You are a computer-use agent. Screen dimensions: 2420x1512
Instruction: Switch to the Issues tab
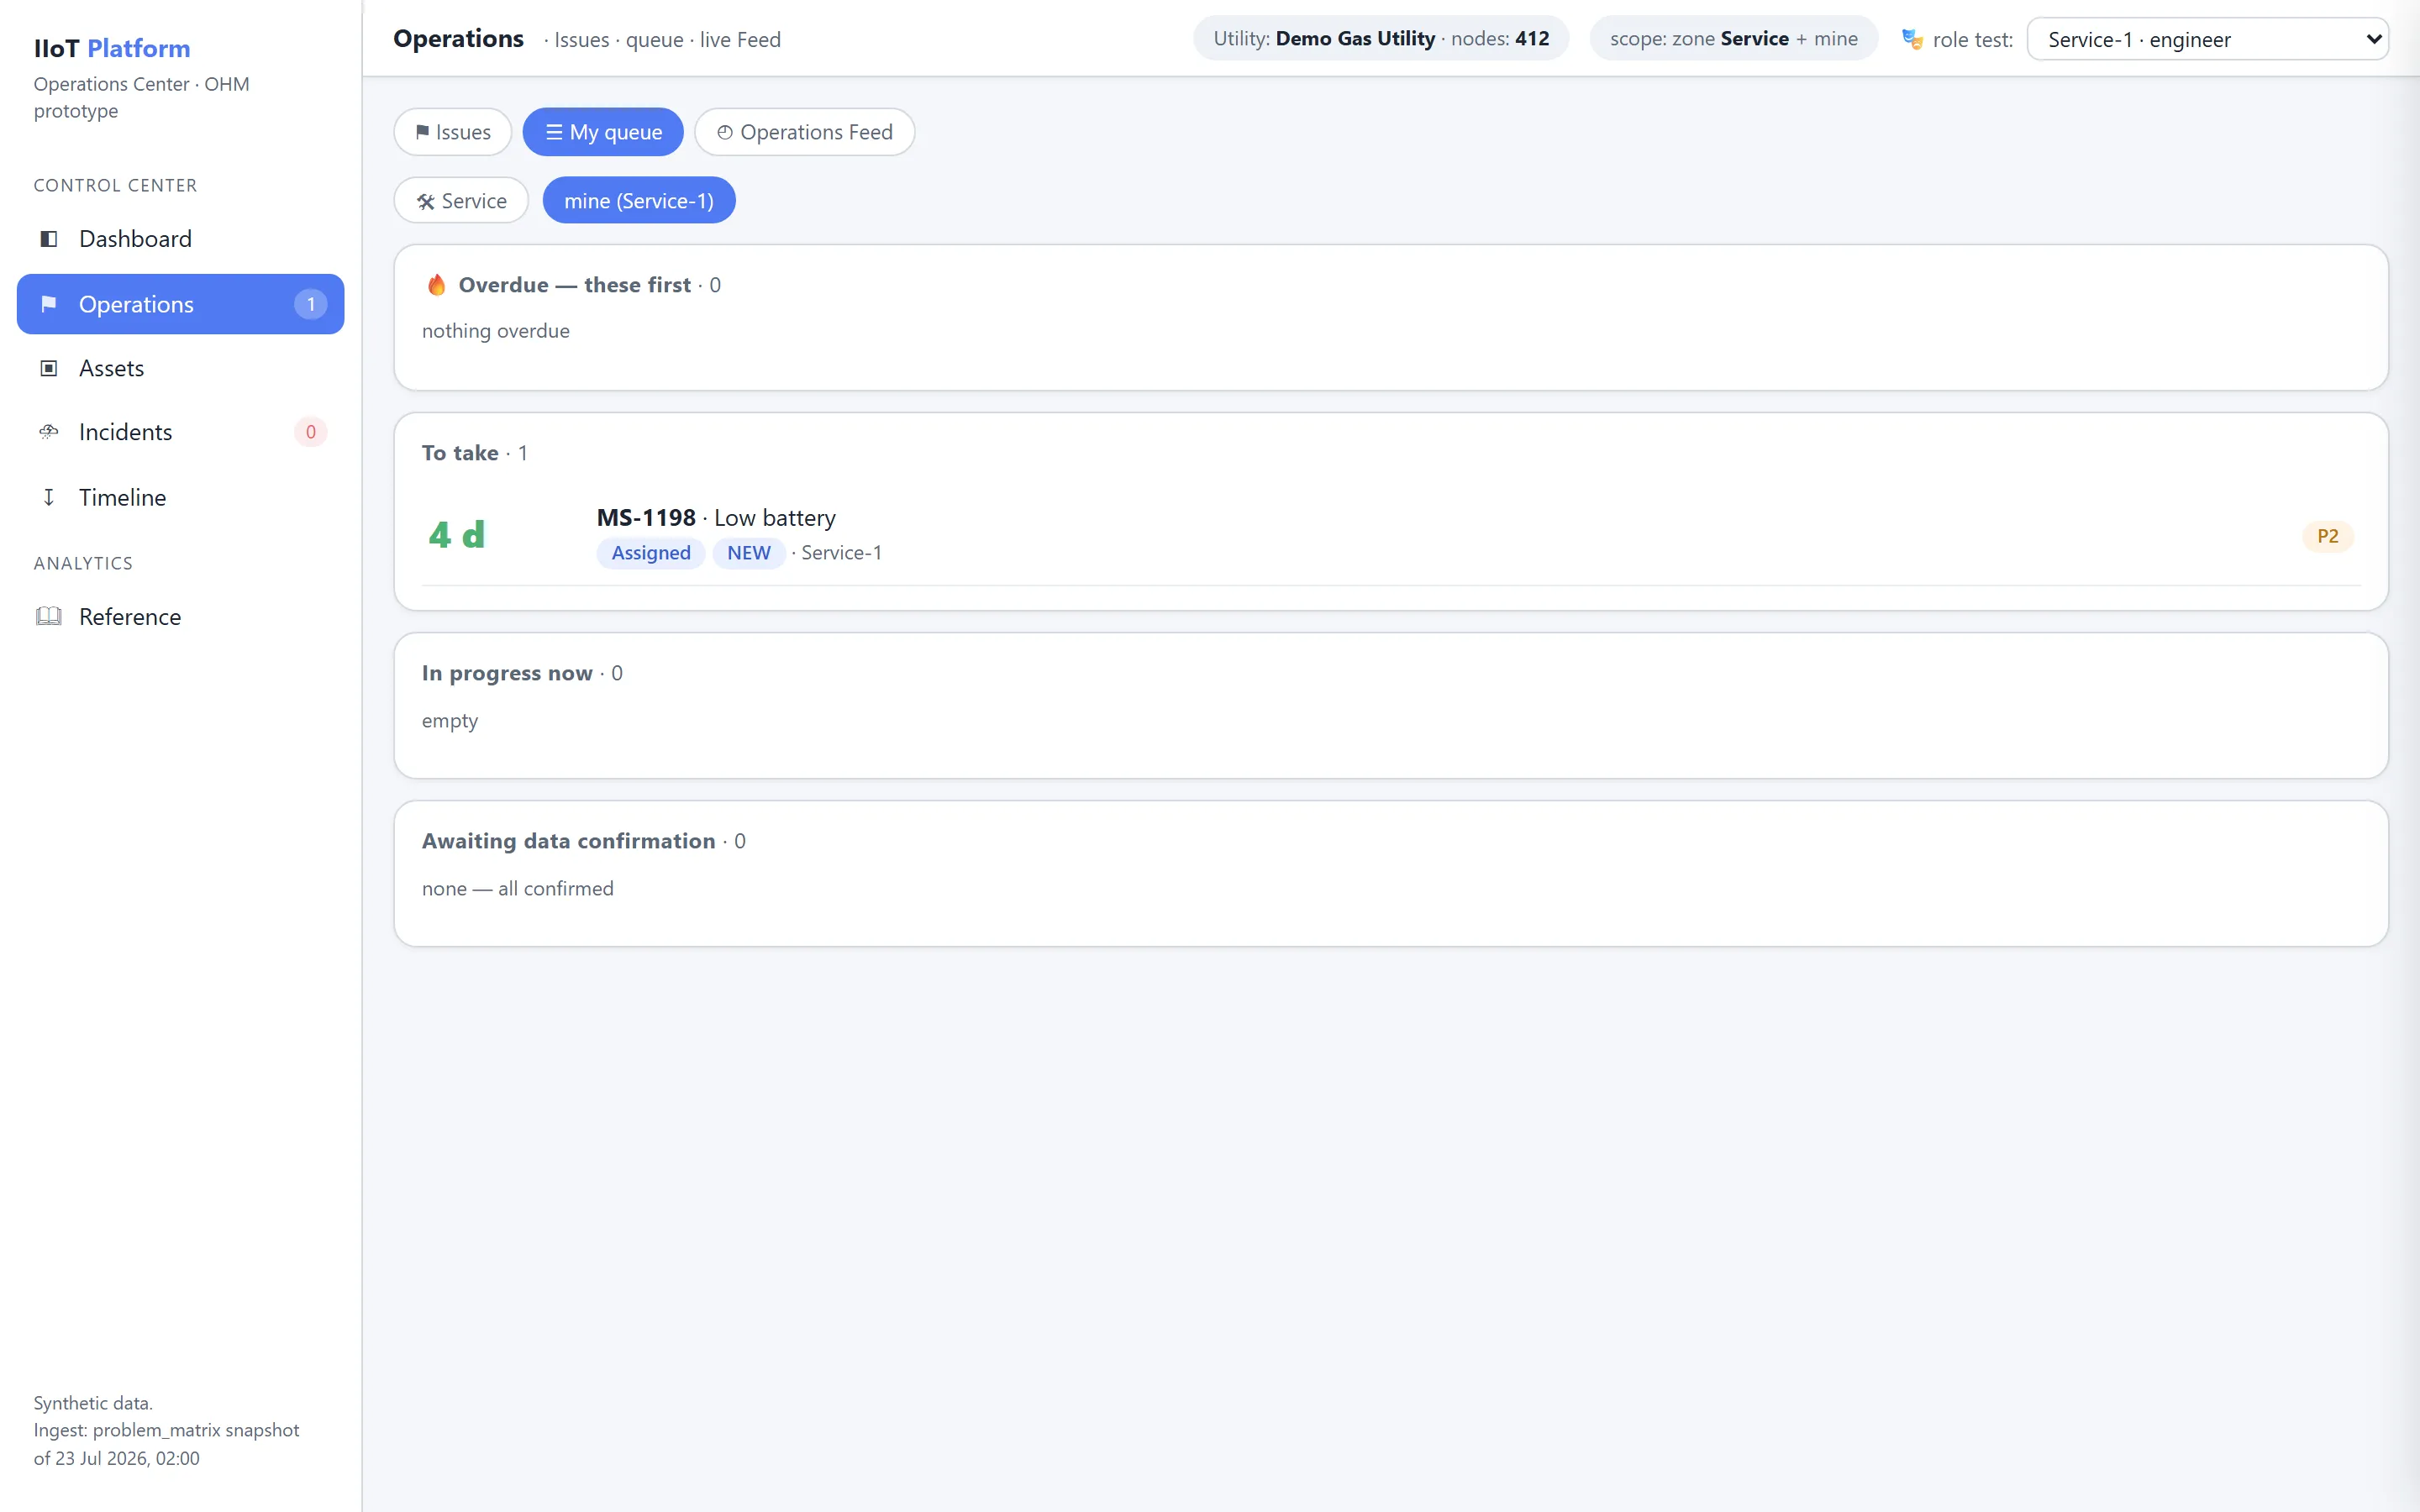click(x=452, y=132)
